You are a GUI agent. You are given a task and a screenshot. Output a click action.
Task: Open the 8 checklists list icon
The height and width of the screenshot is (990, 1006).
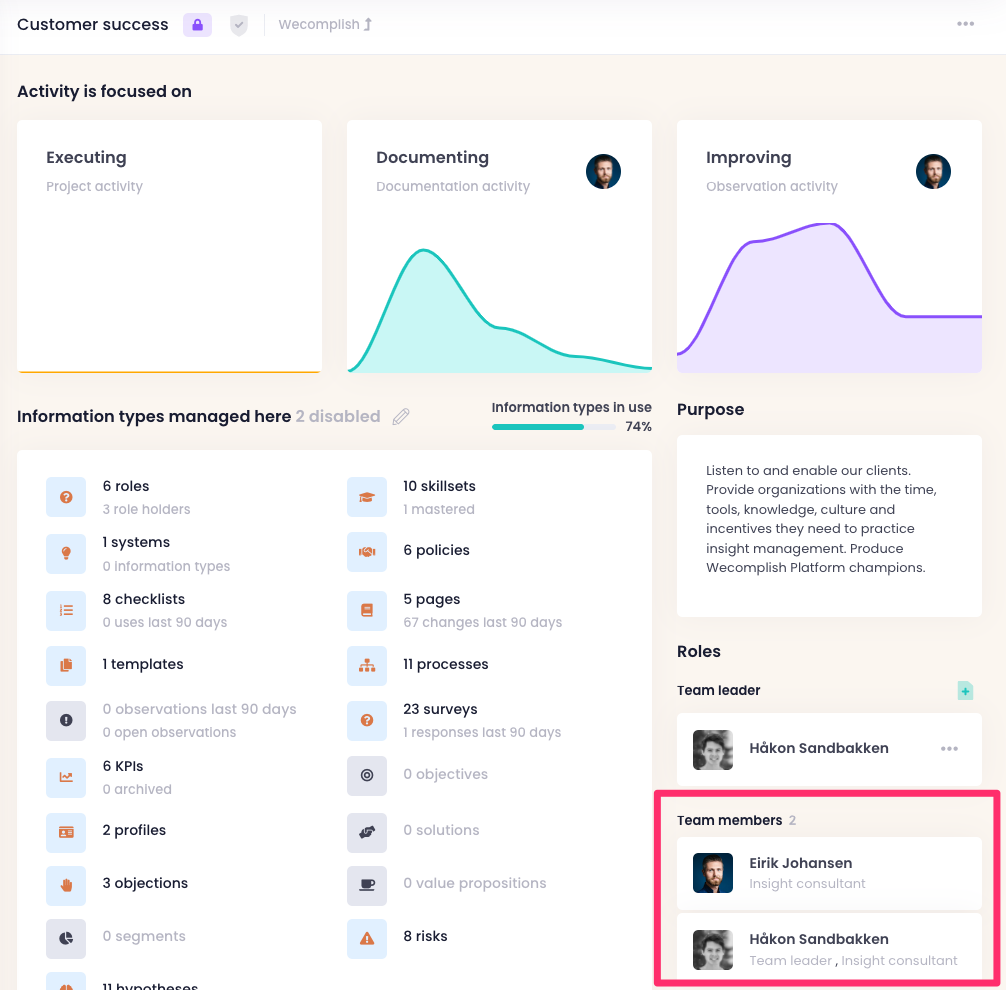pos(66,610)
